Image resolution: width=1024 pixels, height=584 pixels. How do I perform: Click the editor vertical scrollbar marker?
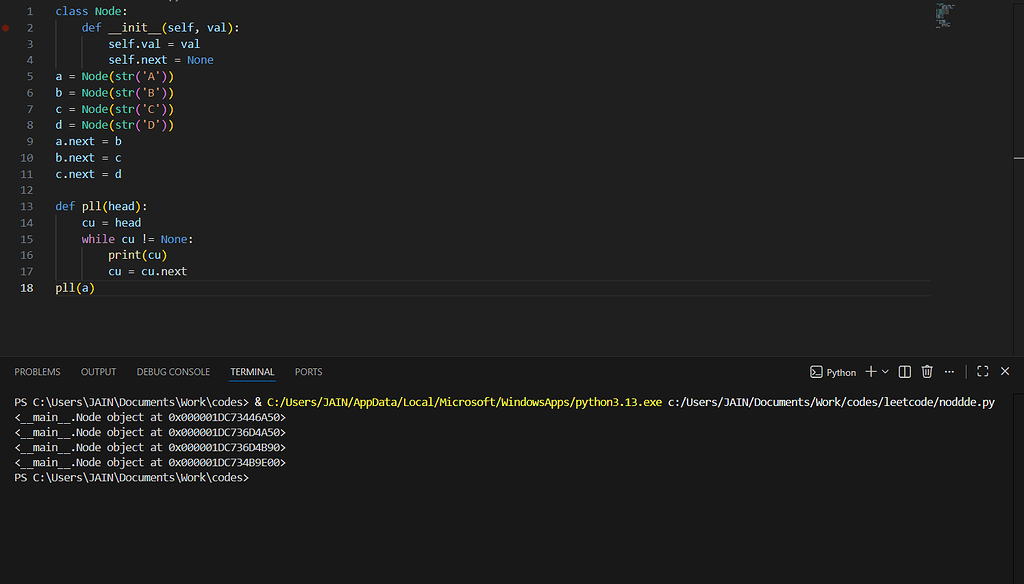pos(1019,158)
